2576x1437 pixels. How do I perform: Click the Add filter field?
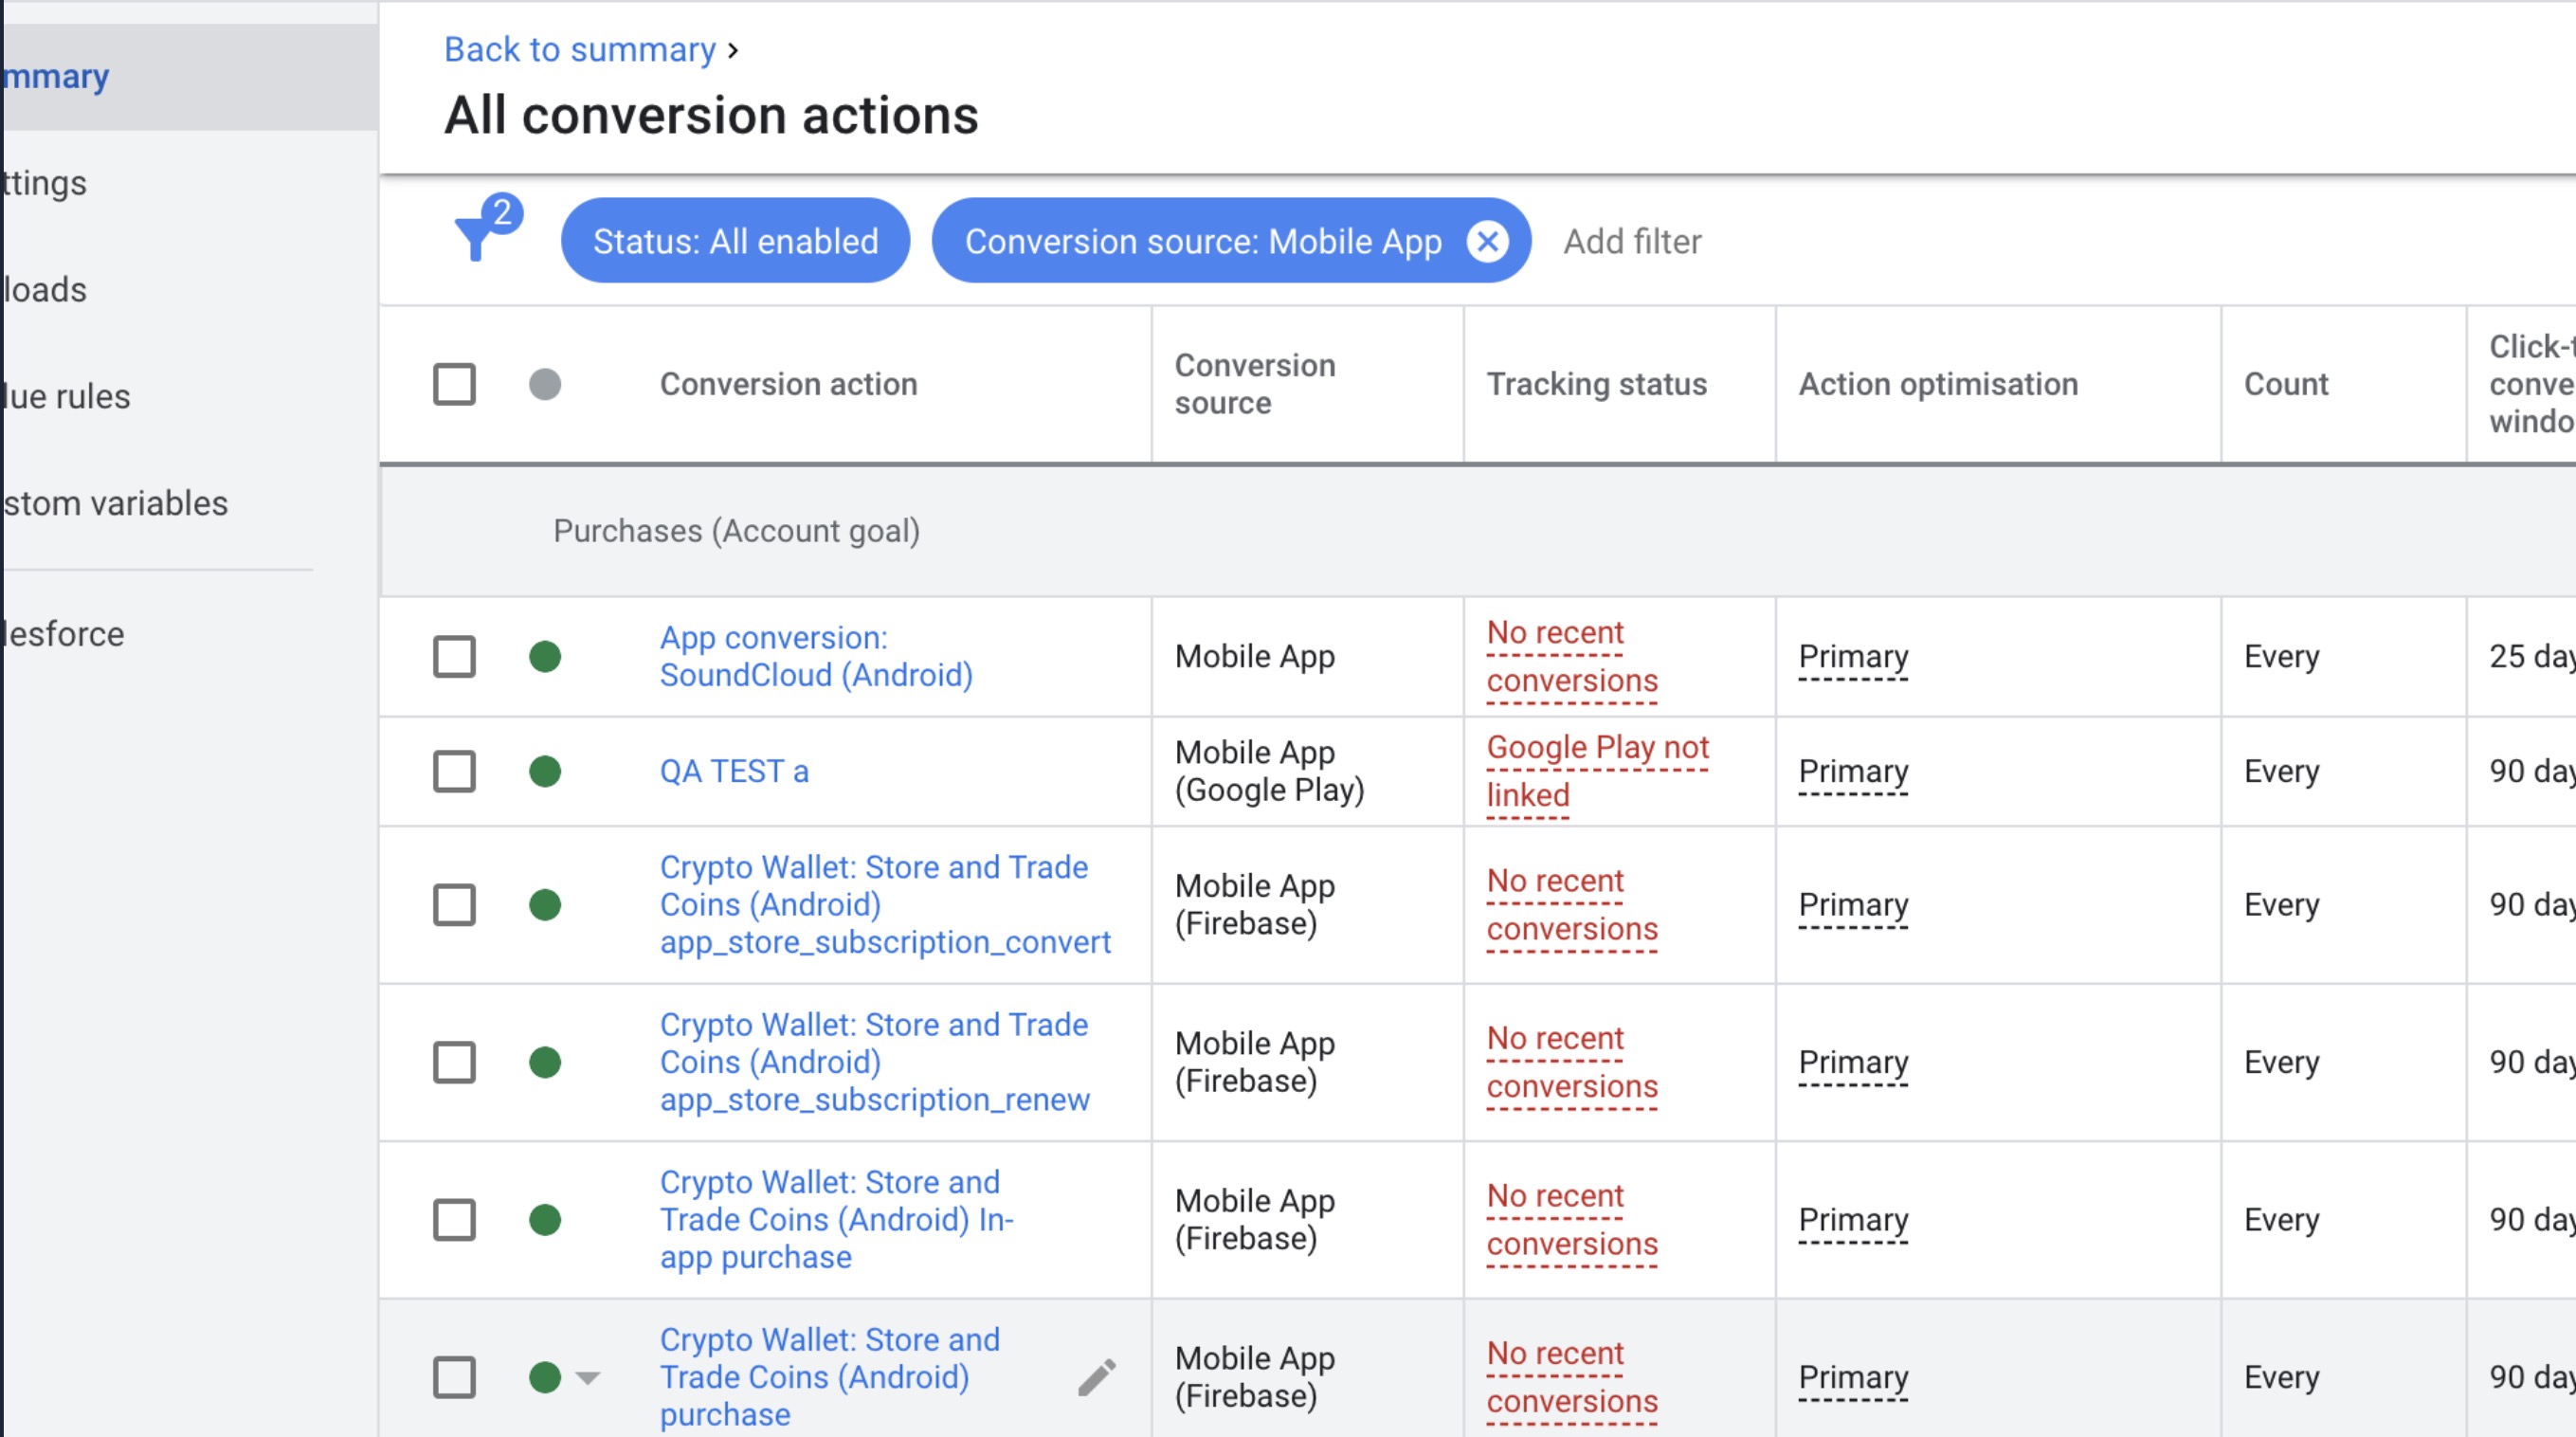tap(1632, 241)
